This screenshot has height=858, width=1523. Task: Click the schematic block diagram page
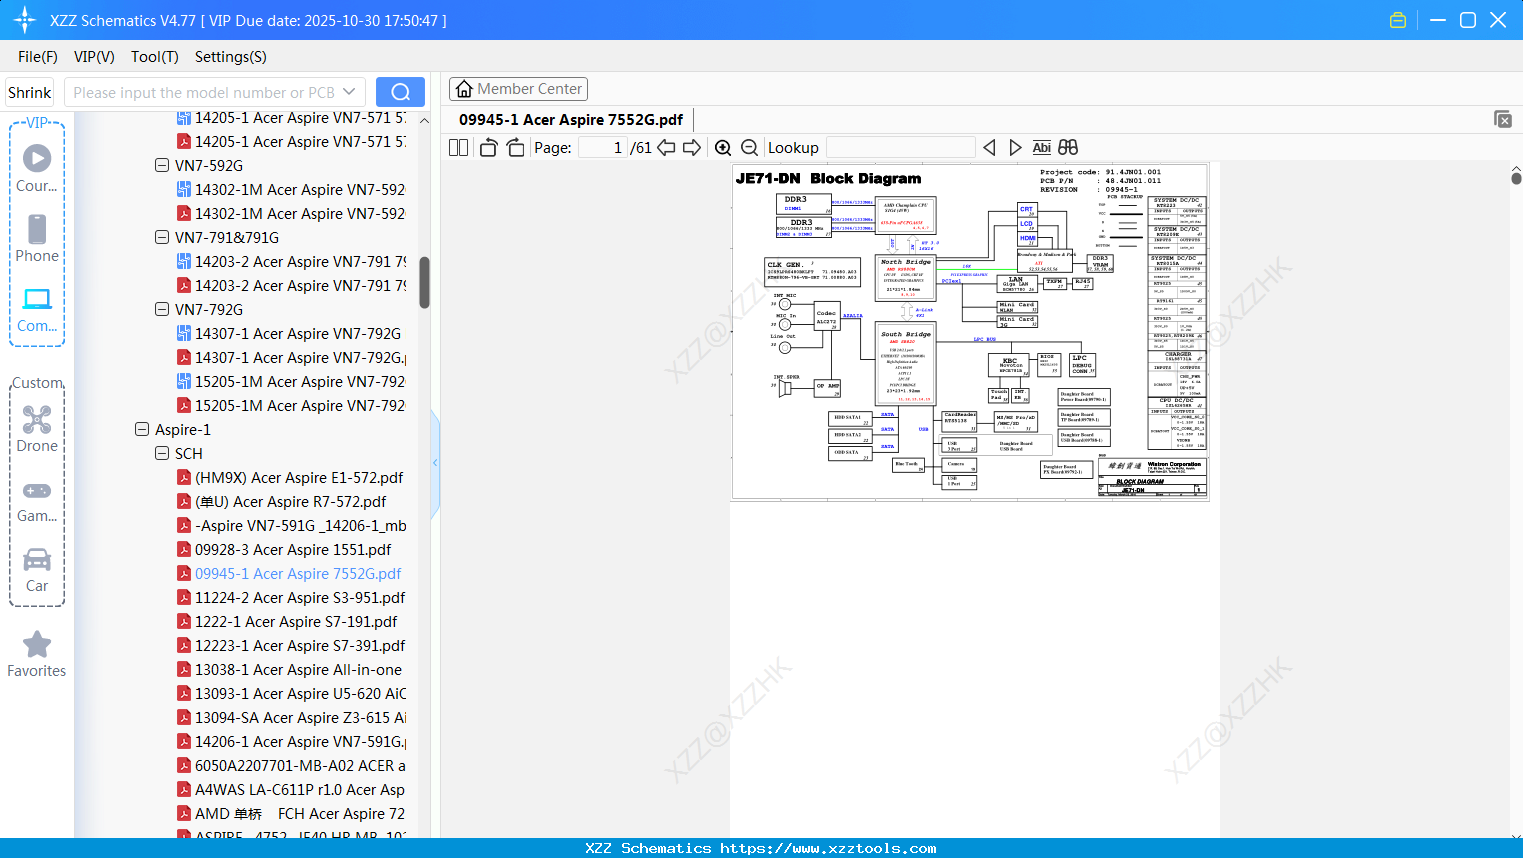[x=970, y=331]
